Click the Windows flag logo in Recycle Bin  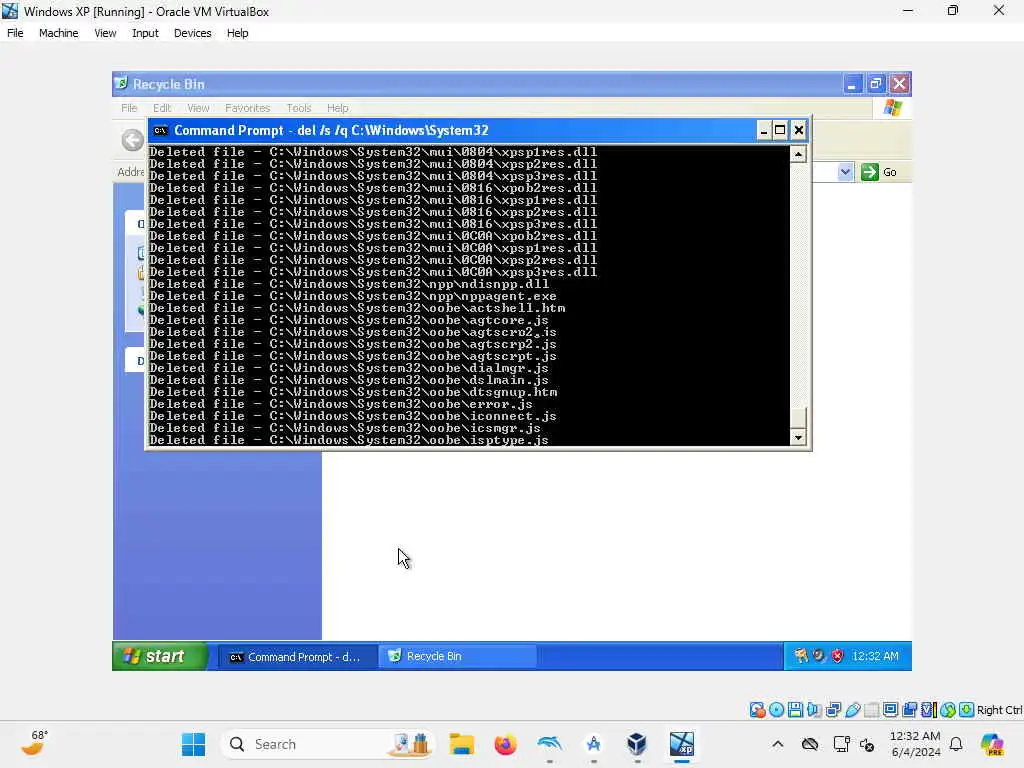click(893, 108)
